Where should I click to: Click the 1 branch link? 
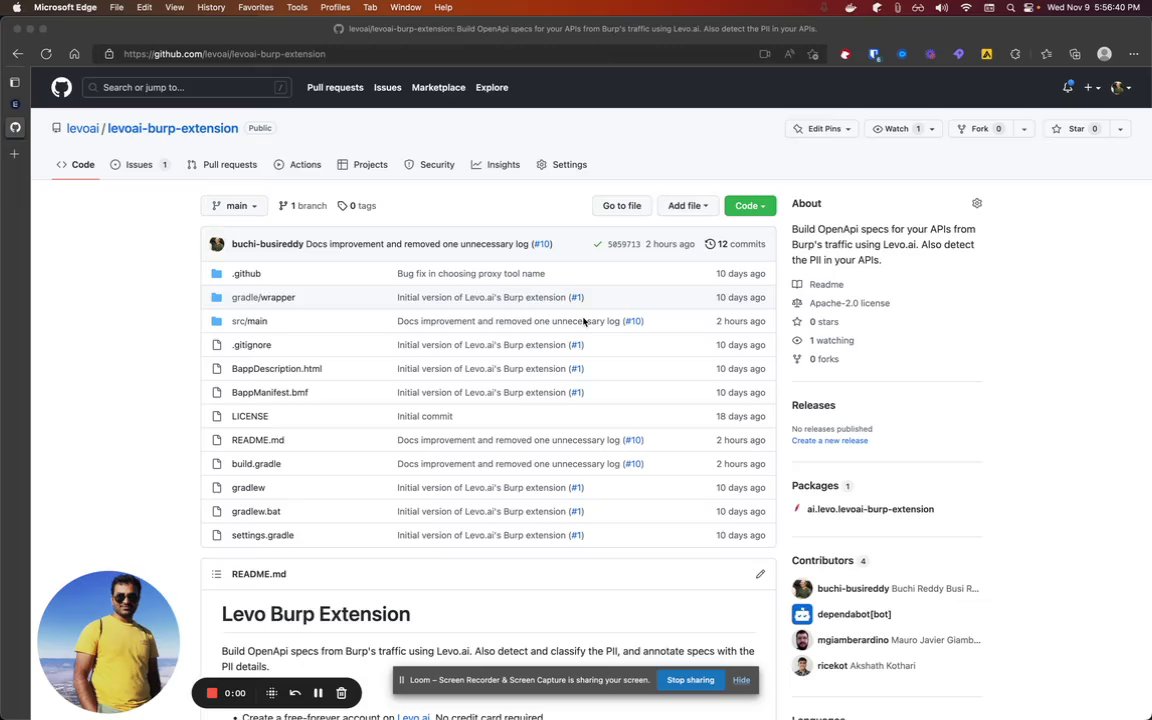(303, 206)
